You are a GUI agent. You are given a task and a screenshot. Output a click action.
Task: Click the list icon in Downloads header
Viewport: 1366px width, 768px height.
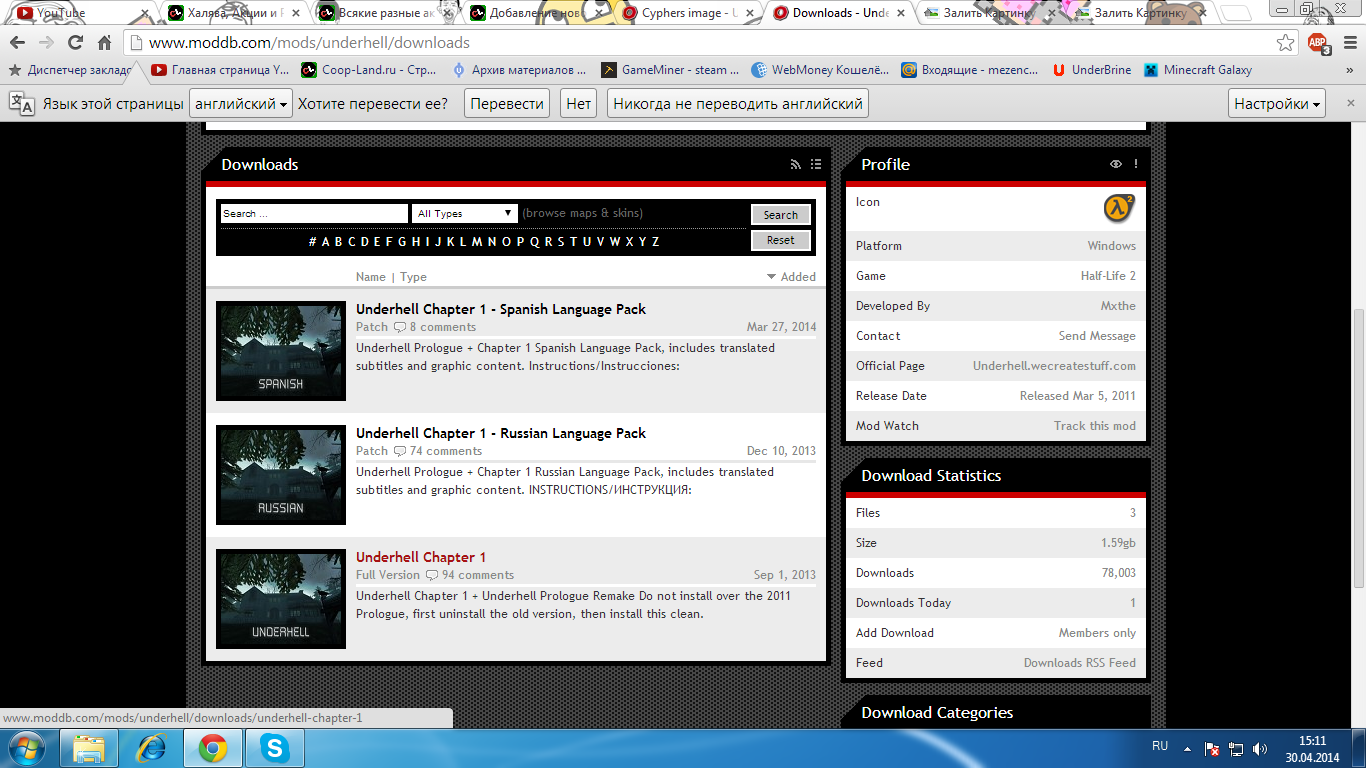point(816,164)
